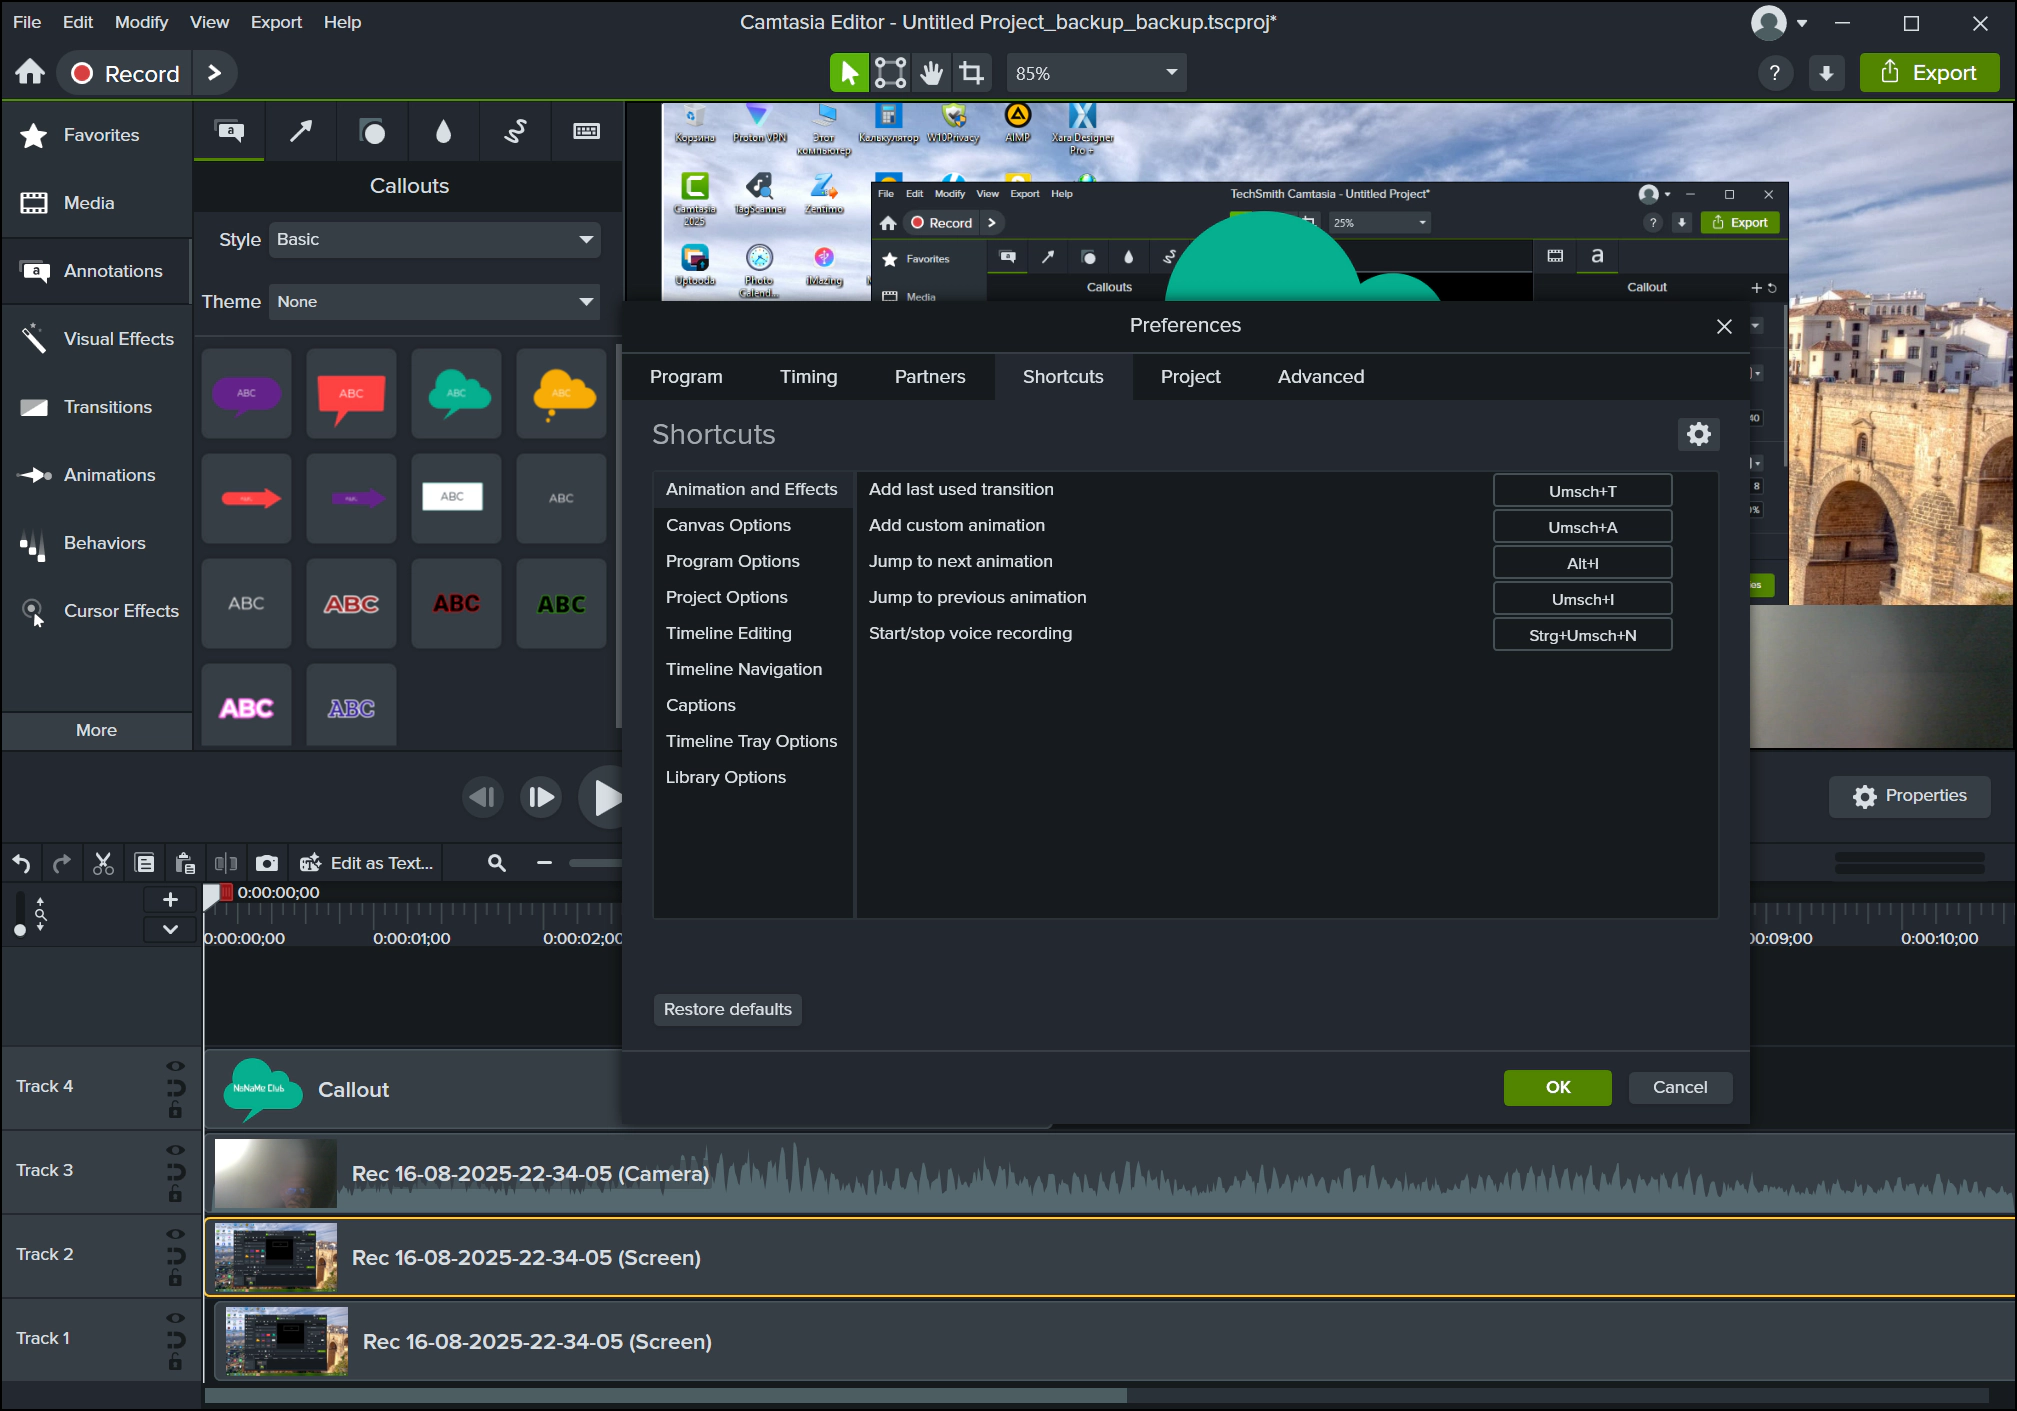Select the Pan hand tool
The width and height of the screenshot is (2017, 1411).
931,72
